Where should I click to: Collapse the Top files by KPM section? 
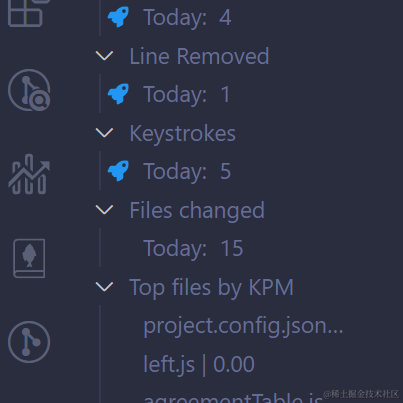coord(104,287)
